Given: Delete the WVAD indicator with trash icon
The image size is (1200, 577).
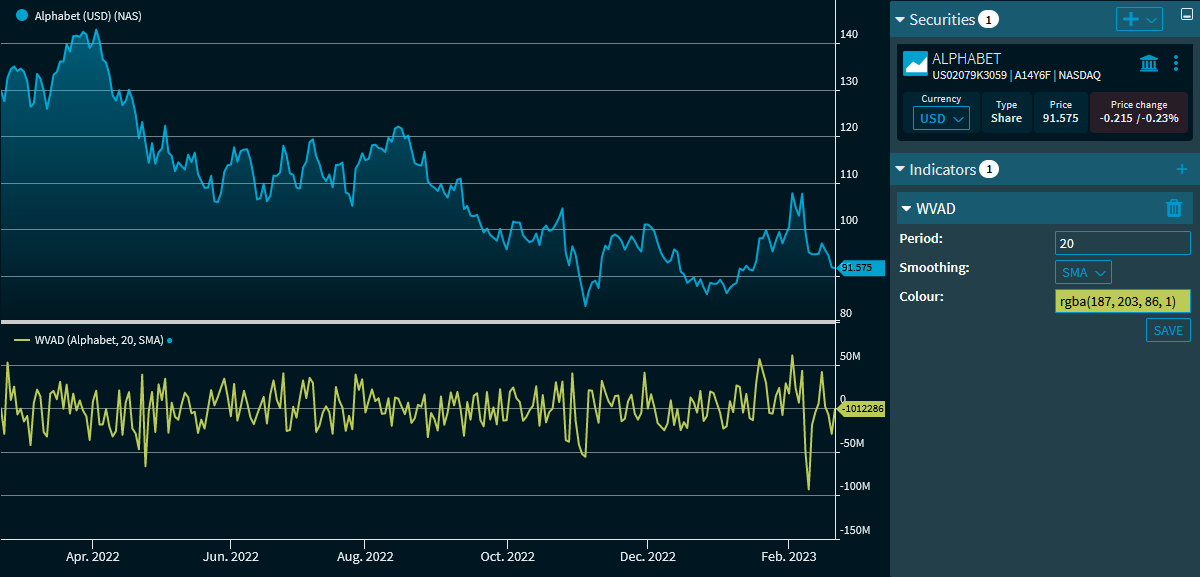Looking at the screenshot, I should pos(1174,208).
